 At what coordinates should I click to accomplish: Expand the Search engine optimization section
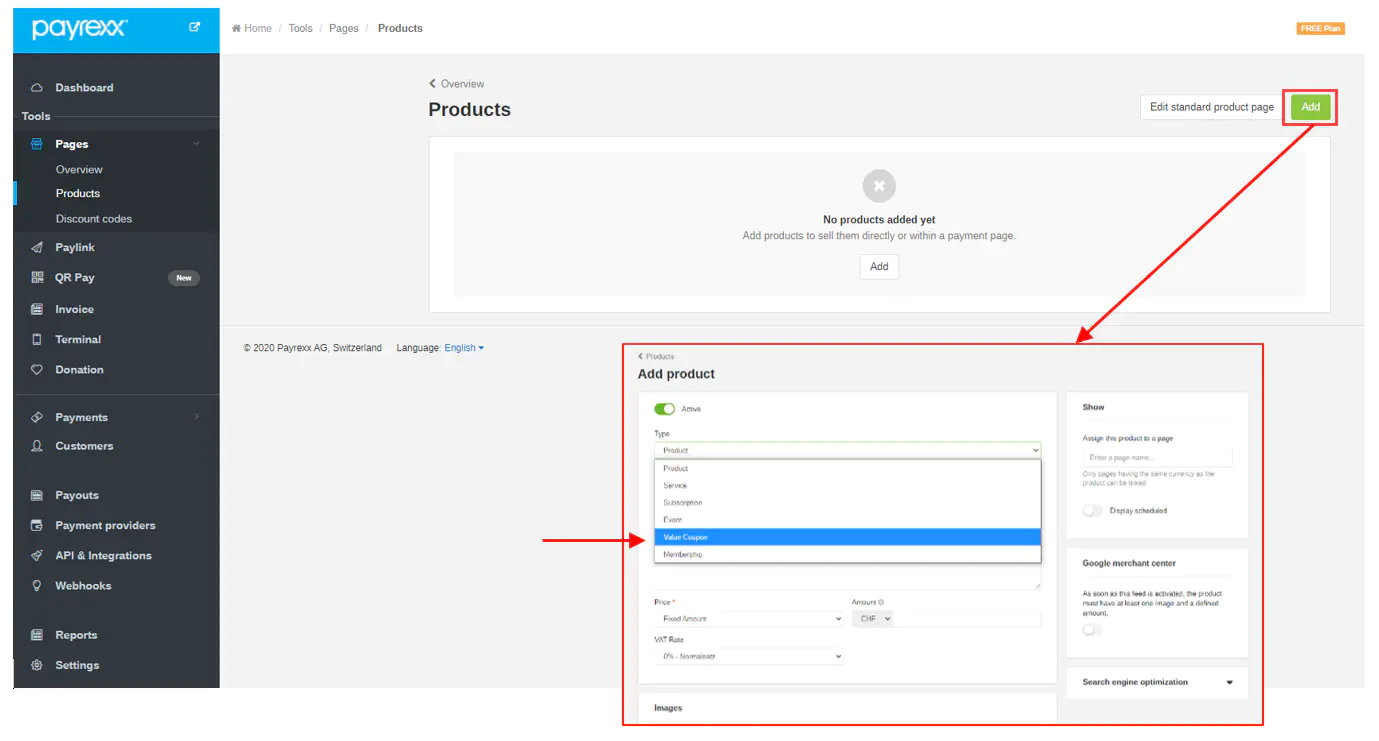[x=1229, y=683]
